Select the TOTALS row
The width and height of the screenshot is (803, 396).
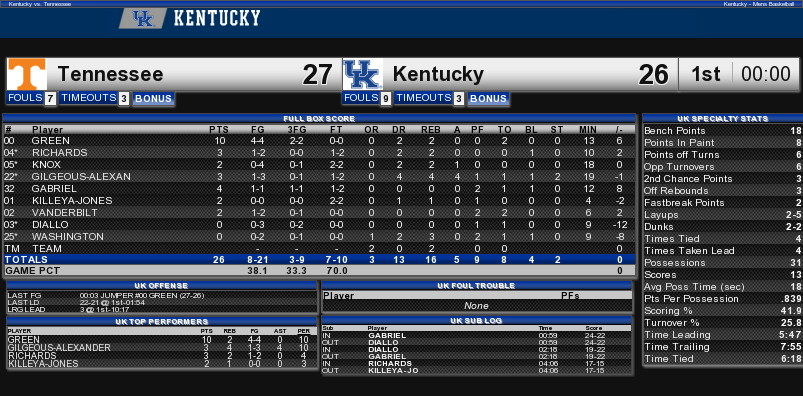319,260
